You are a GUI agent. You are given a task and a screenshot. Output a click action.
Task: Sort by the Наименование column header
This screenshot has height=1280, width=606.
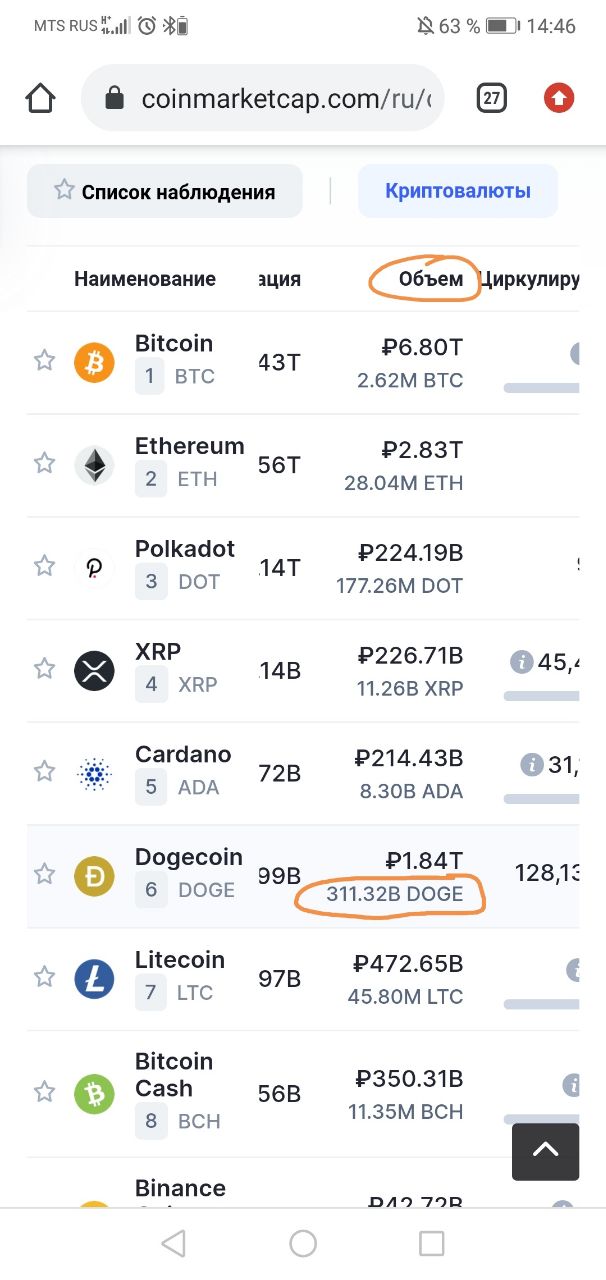tap(145, 279)
